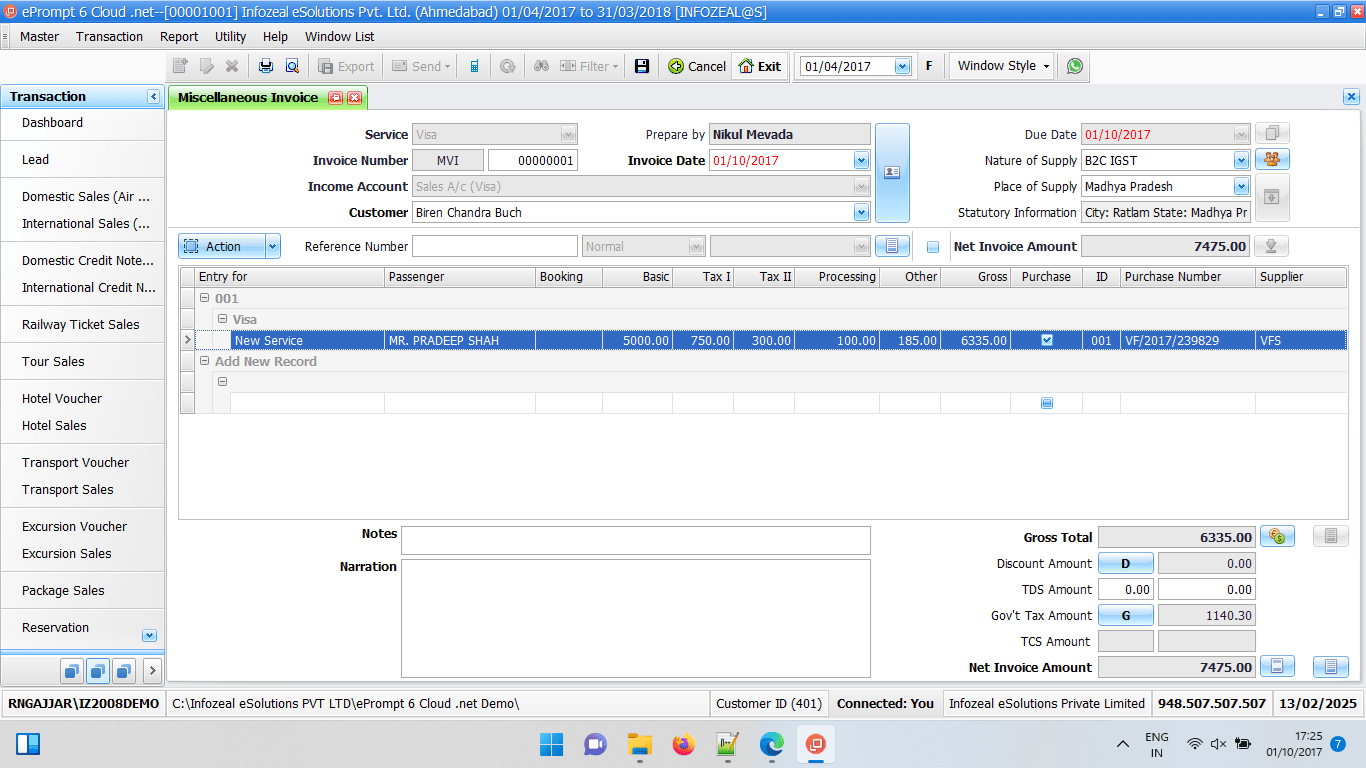Open Dashboard in the sidebar
The image size is (1366, 768).
click(52, 122)
